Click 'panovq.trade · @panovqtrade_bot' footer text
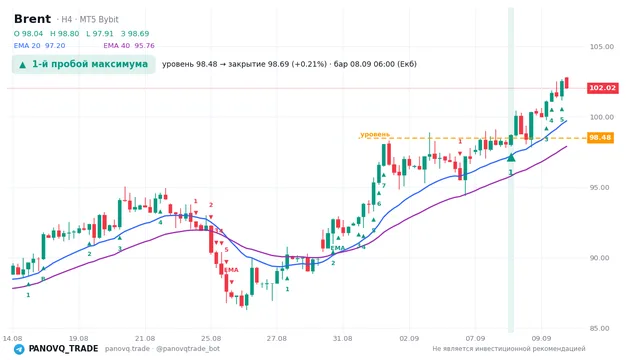The image size is (640, 360). (x=162, y=349)
